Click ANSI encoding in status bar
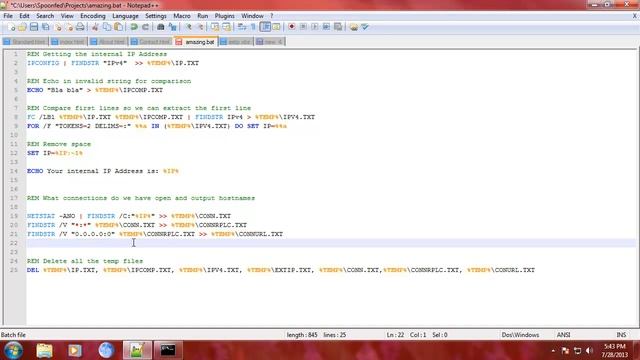Screen dimensions: 640x360 pos(564,335)
